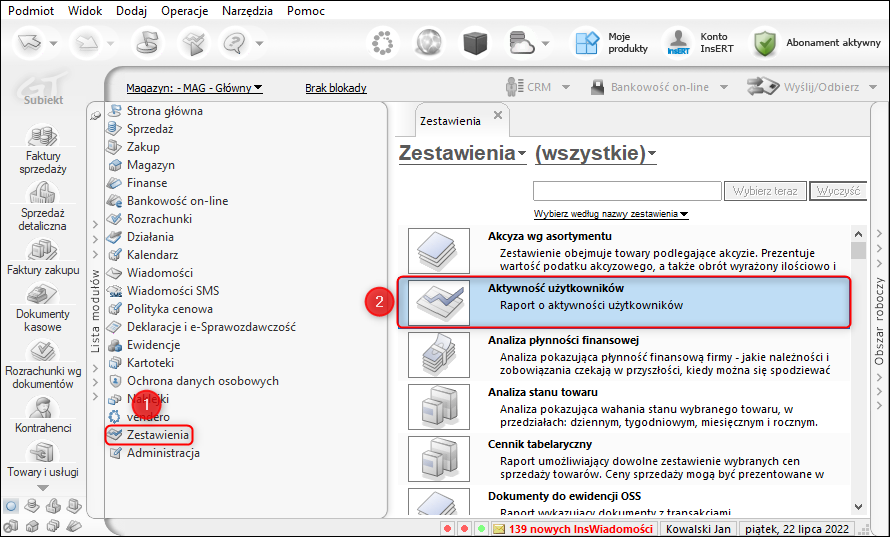The width and height of the screenshot is (890, 537).
Task: Open Kontrahenci shortcut icon
Action: click(x=43, y=408)
